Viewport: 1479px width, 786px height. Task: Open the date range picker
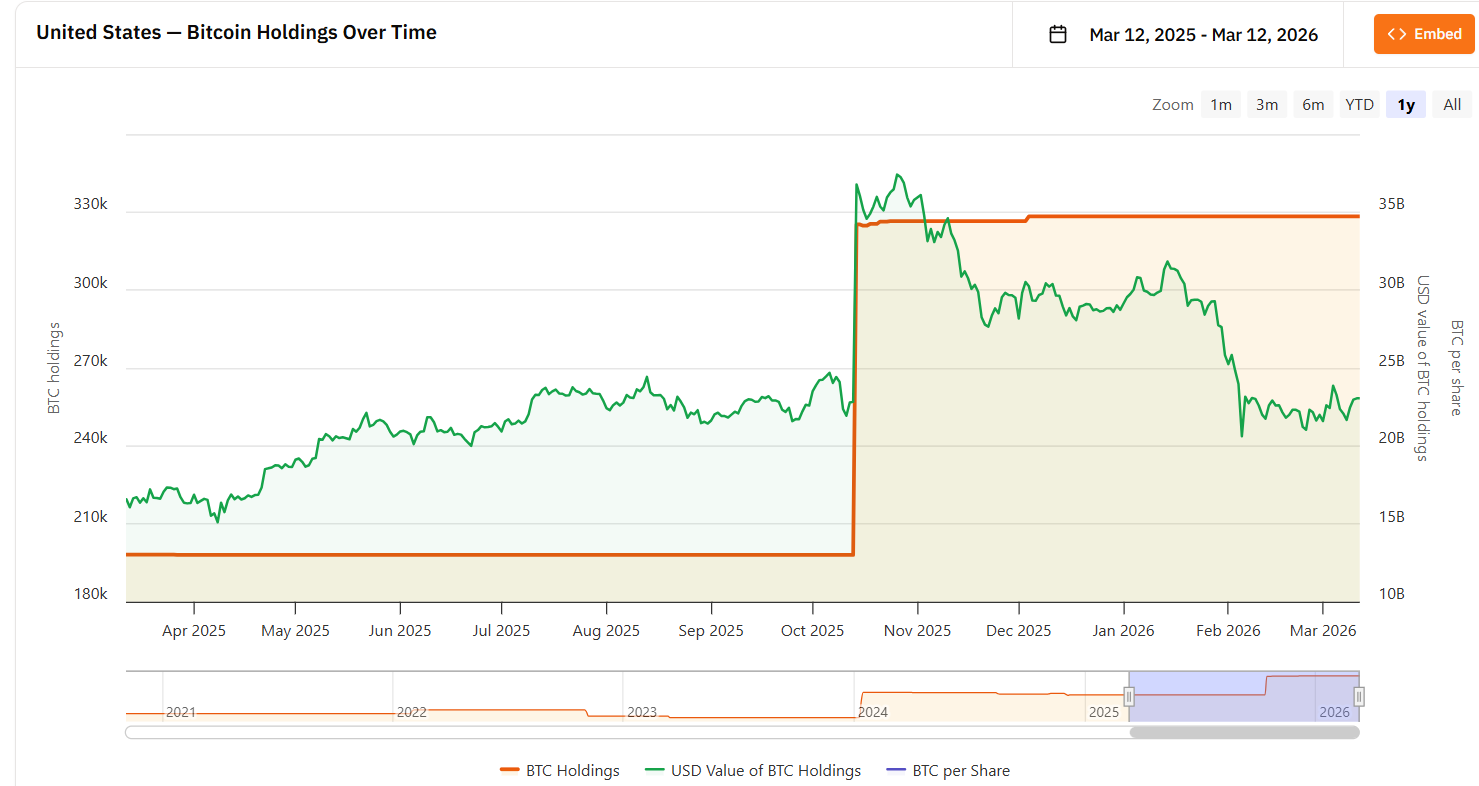click(1203, 35)
